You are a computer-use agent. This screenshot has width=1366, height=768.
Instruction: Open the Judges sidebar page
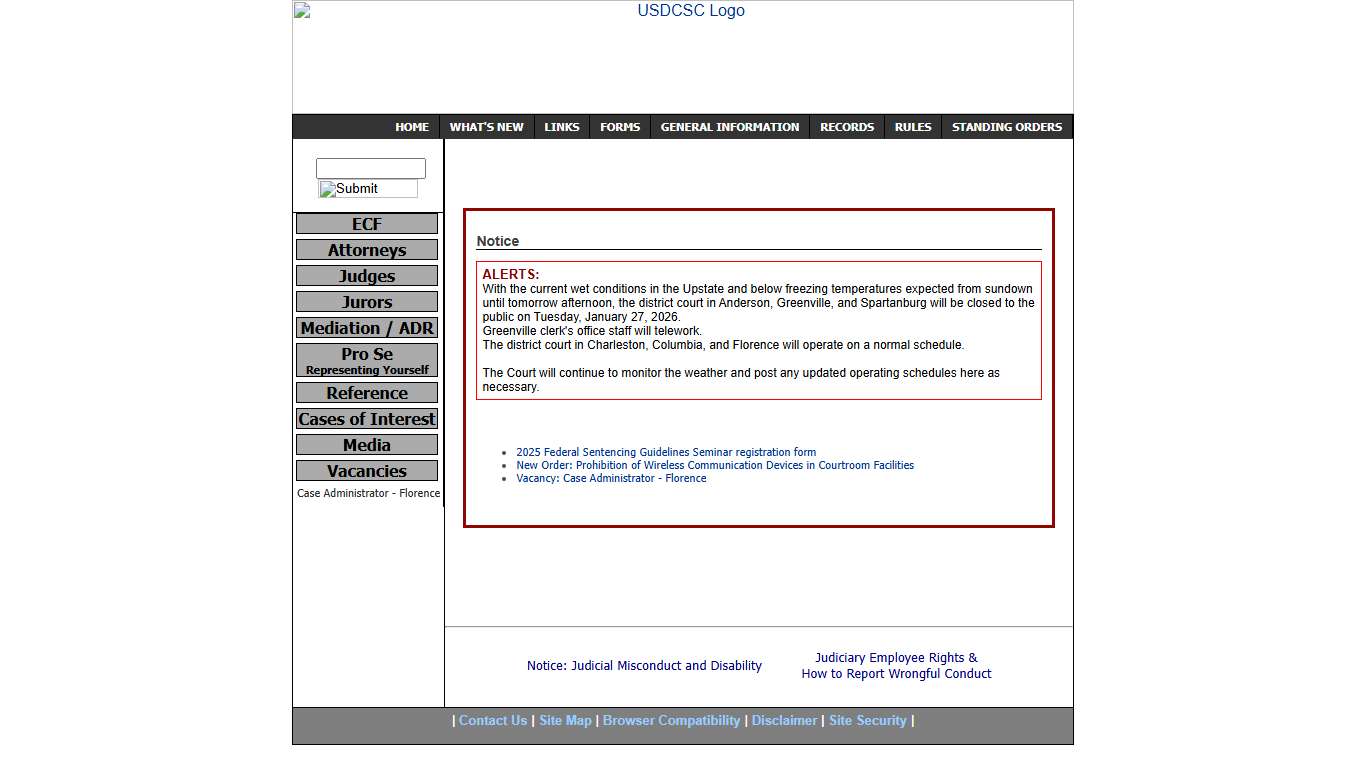(x=366, y=275)
